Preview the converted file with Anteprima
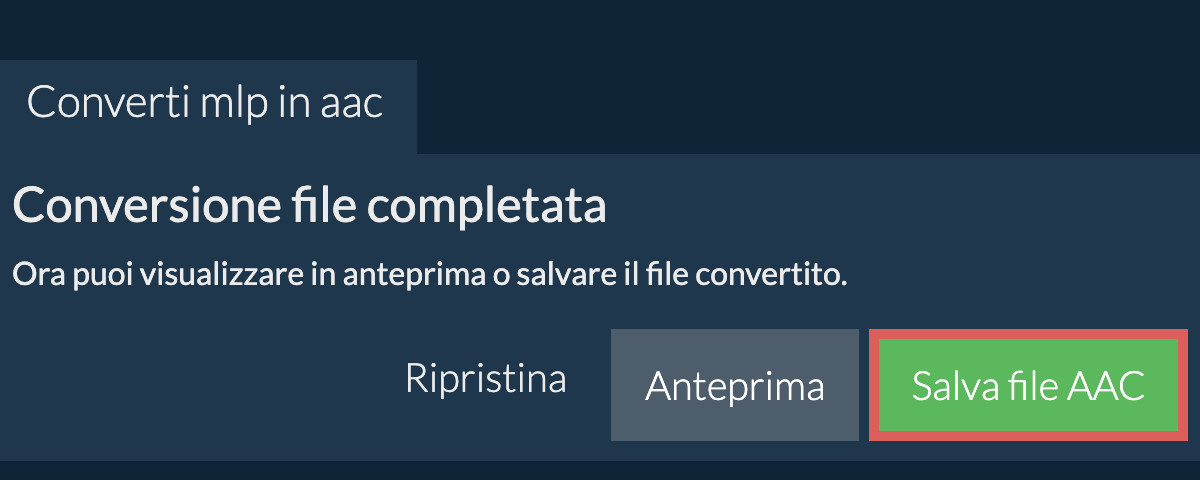Image resolution: width=1200 pixels, height=480 pixels. (x=734, y=385)
